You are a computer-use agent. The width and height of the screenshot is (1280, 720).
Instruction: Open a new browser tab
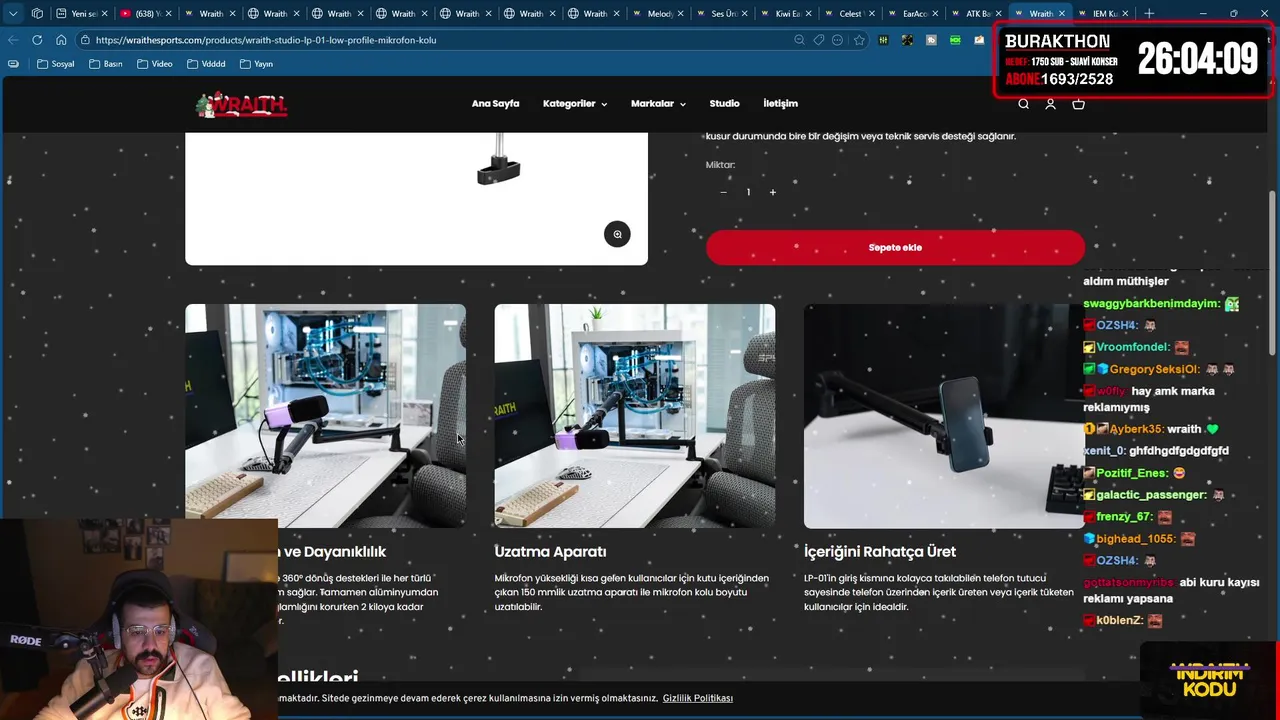pyautogui.click(x=1149, y=14)
